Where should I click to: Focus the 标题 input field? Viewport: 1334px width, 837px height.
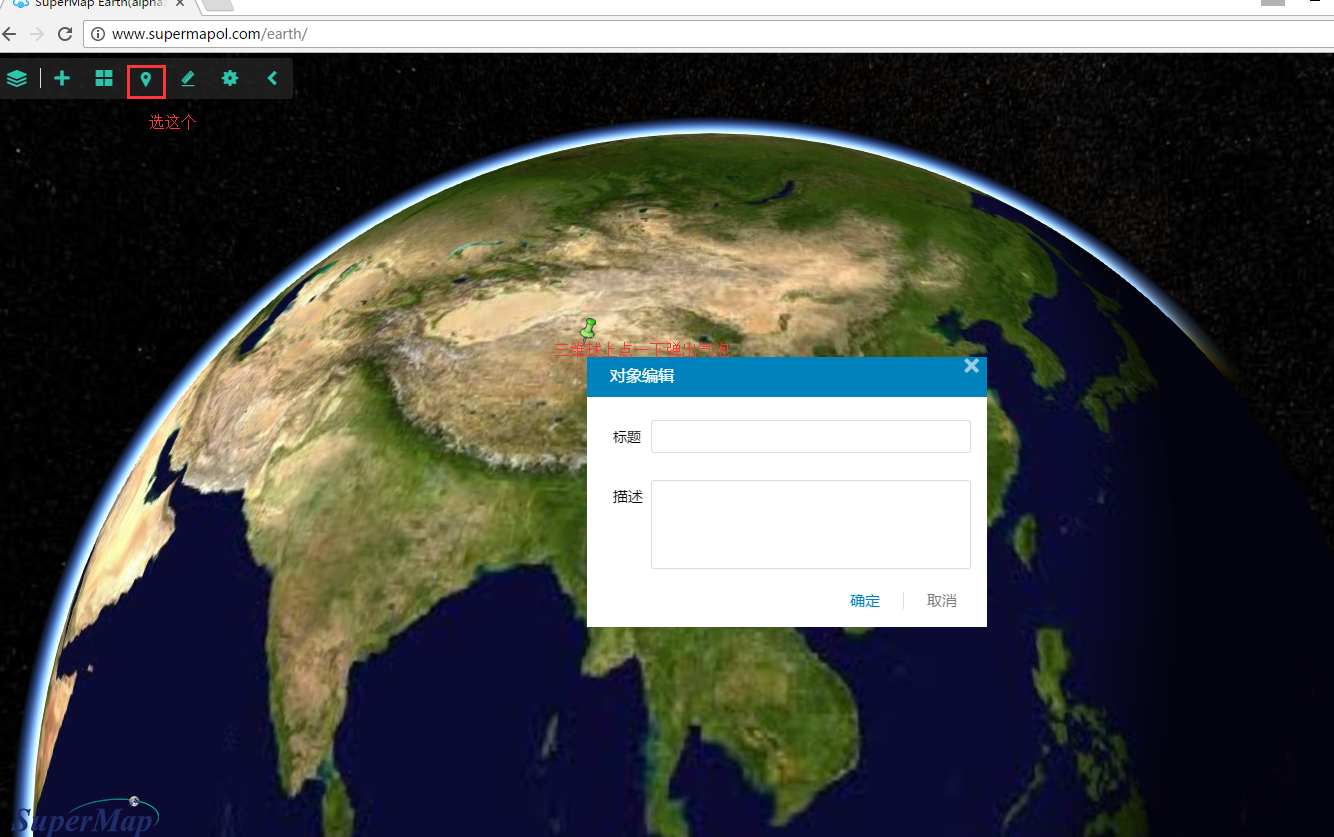click(811, 437)
